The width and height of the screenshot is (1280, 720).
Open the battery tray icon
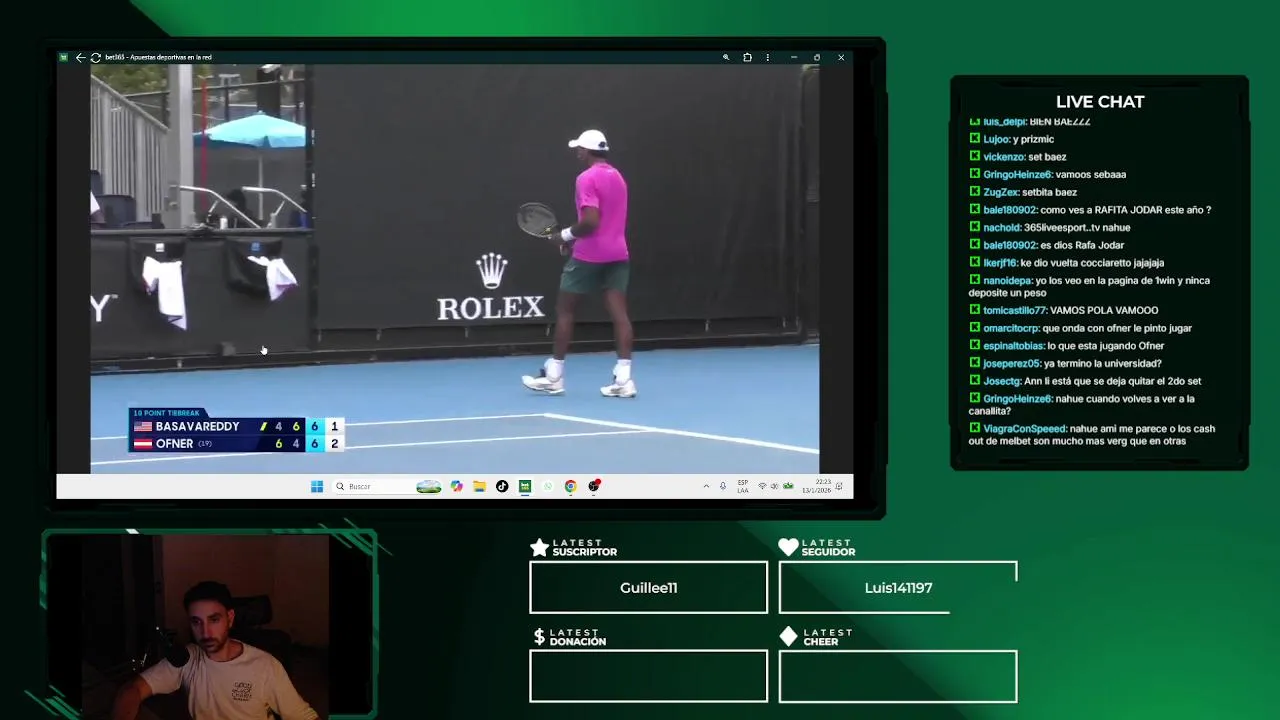pos(788,486)
